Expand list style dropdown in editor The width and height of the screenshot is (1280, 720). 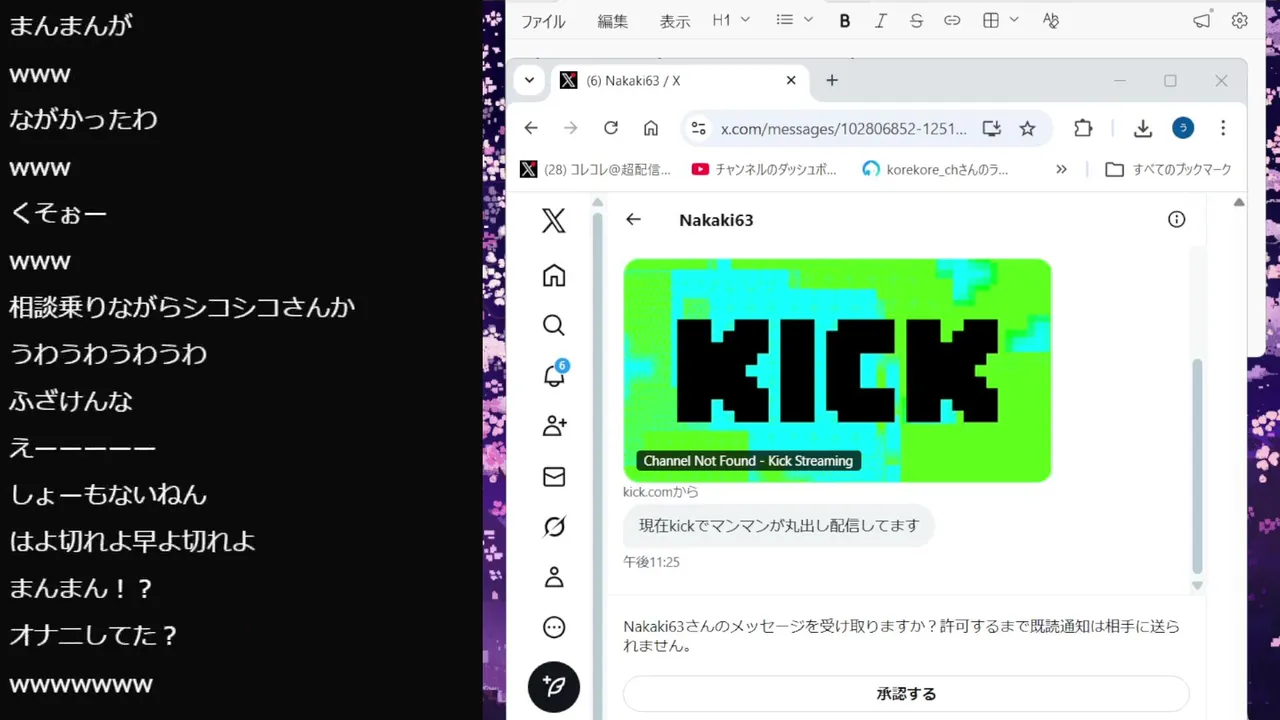[795, 20]
